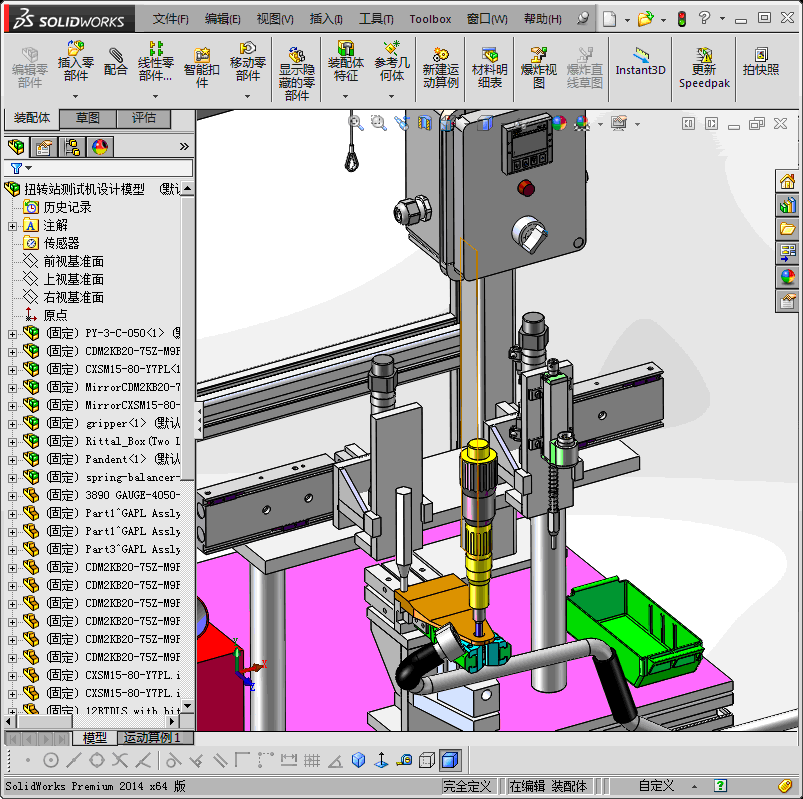Expand the gripper<1> component node
803x799 pixels.
pos(12,424)
